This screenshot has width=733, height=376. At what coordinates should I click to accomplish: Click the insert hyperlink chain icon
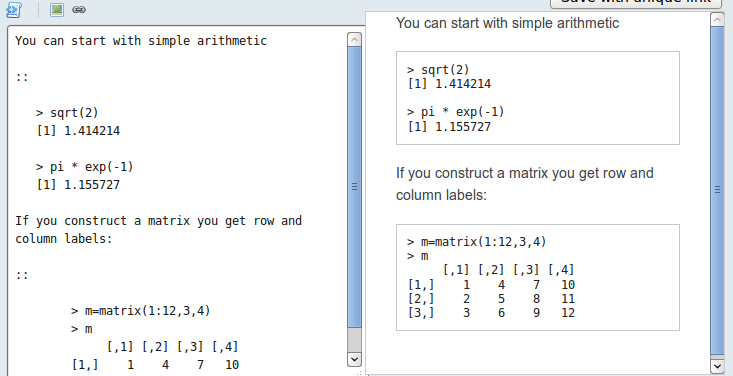tap(79, 9)
